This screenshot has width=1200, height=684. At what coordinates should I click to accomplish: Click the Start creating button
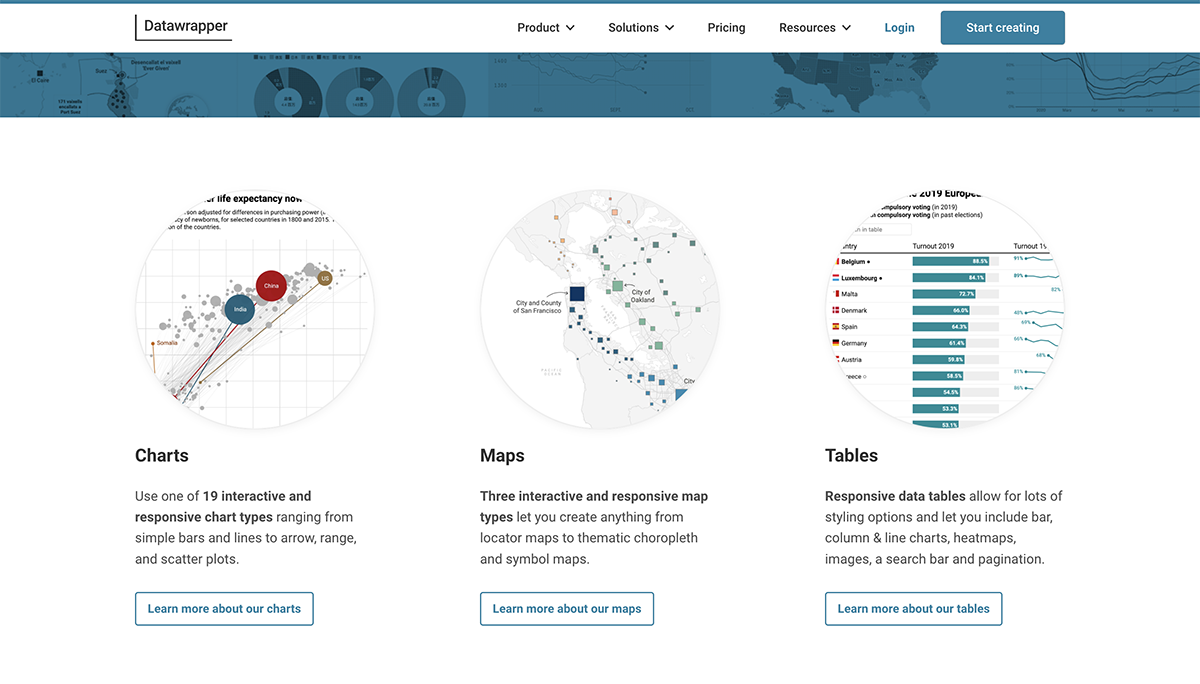point(1002,28)
